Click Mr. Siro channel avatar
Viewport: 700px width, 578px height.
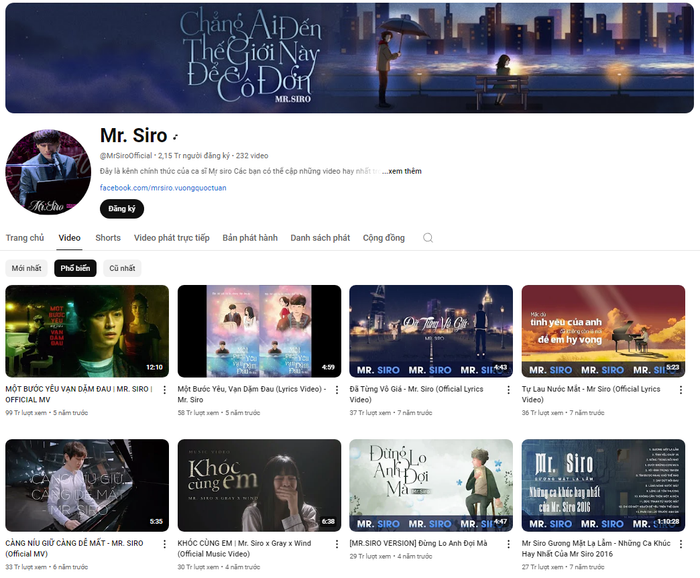click(48, 172)
